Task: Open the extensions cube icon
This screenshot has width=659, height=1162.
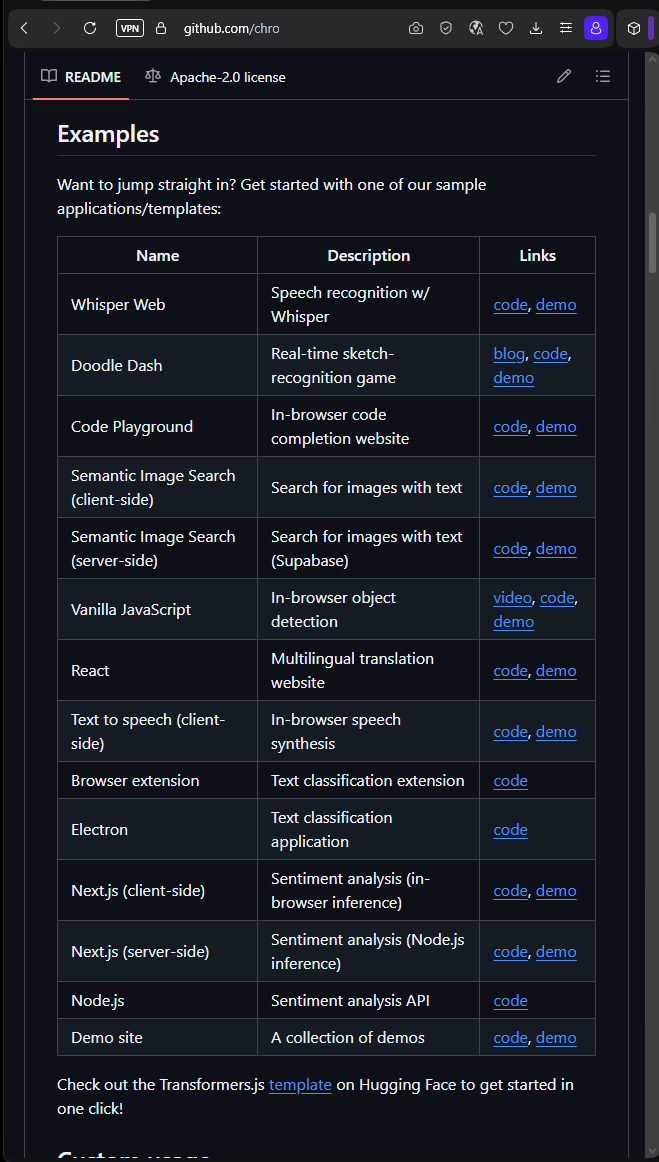Action: tap(634, 29)
